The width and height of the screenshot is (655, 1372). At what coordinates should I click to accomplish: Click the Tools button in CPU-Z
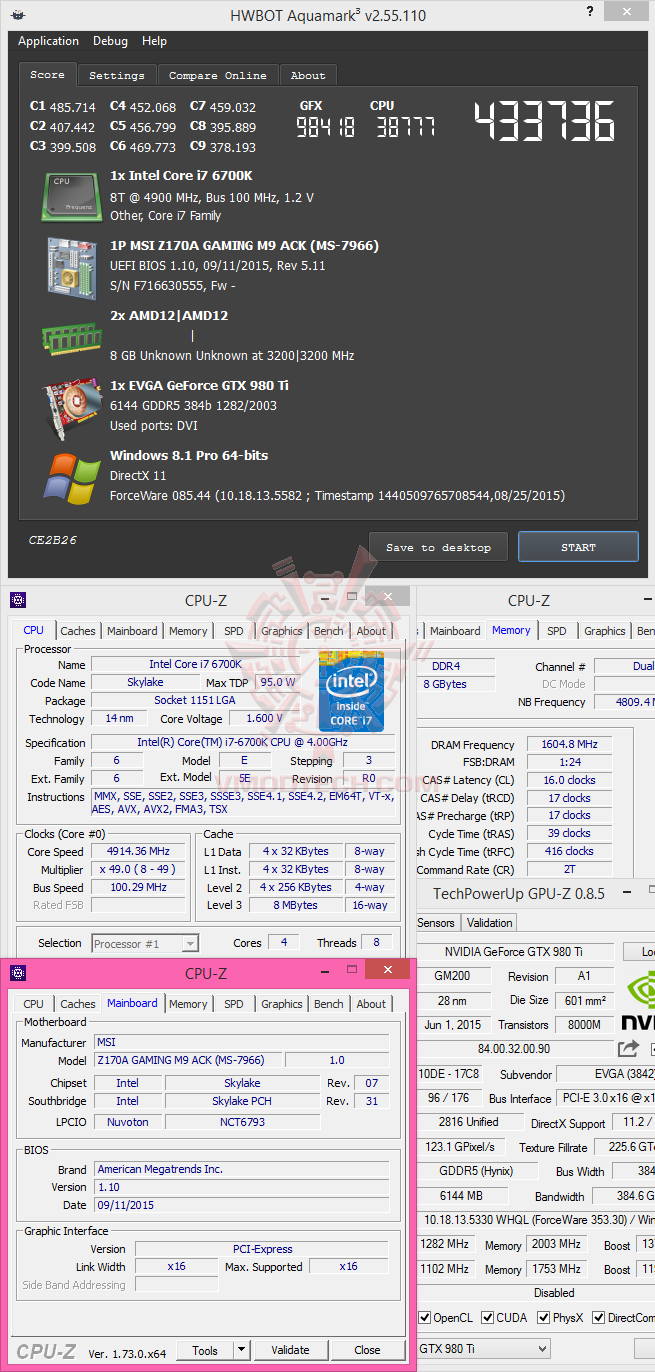[x=205, y=1350]
